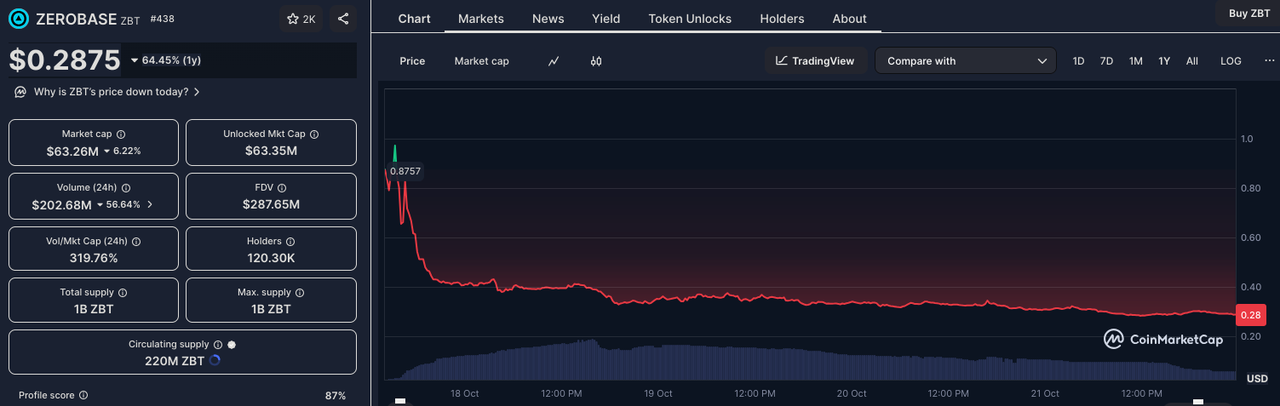Click circulating supply progress ring
1280x406 pixels.
point(215,361)
